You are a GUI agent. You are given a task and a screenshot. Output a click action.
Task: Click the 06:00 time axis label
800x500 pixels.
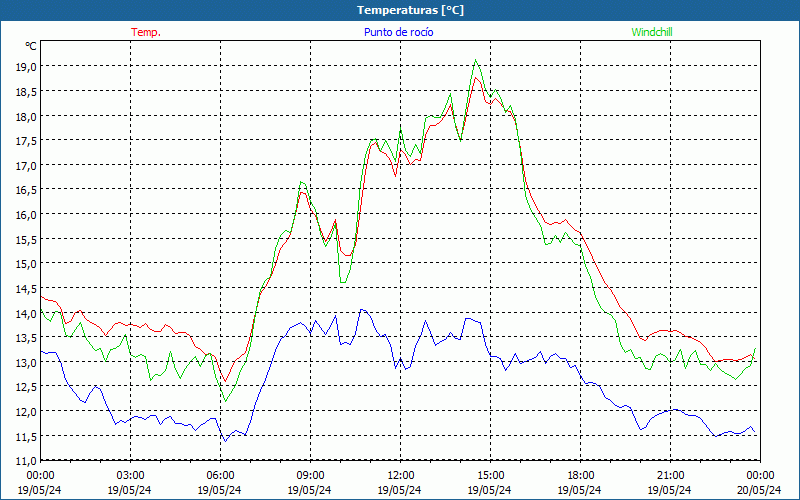pyautogui.click(x=220, y=476)
